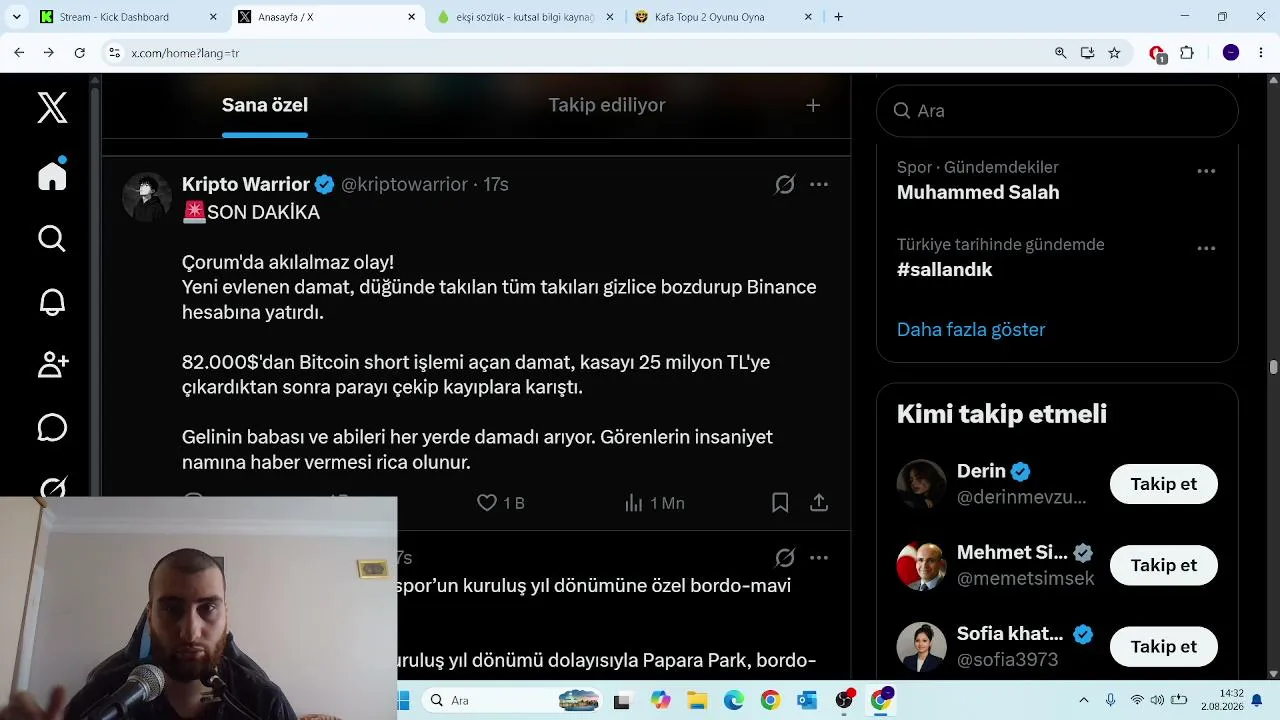Go to Home via the sidebar house icon

(52, 174)
